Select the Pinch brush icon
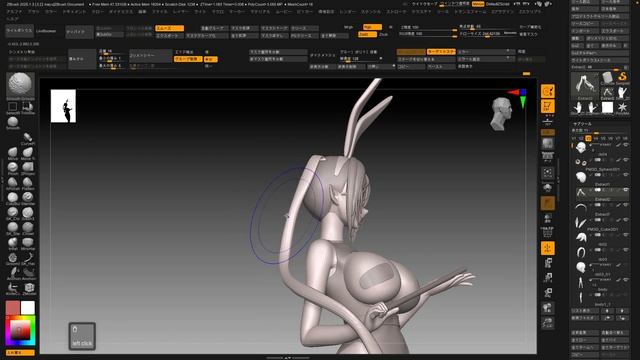The image size is (640, 360). point(13,167)
